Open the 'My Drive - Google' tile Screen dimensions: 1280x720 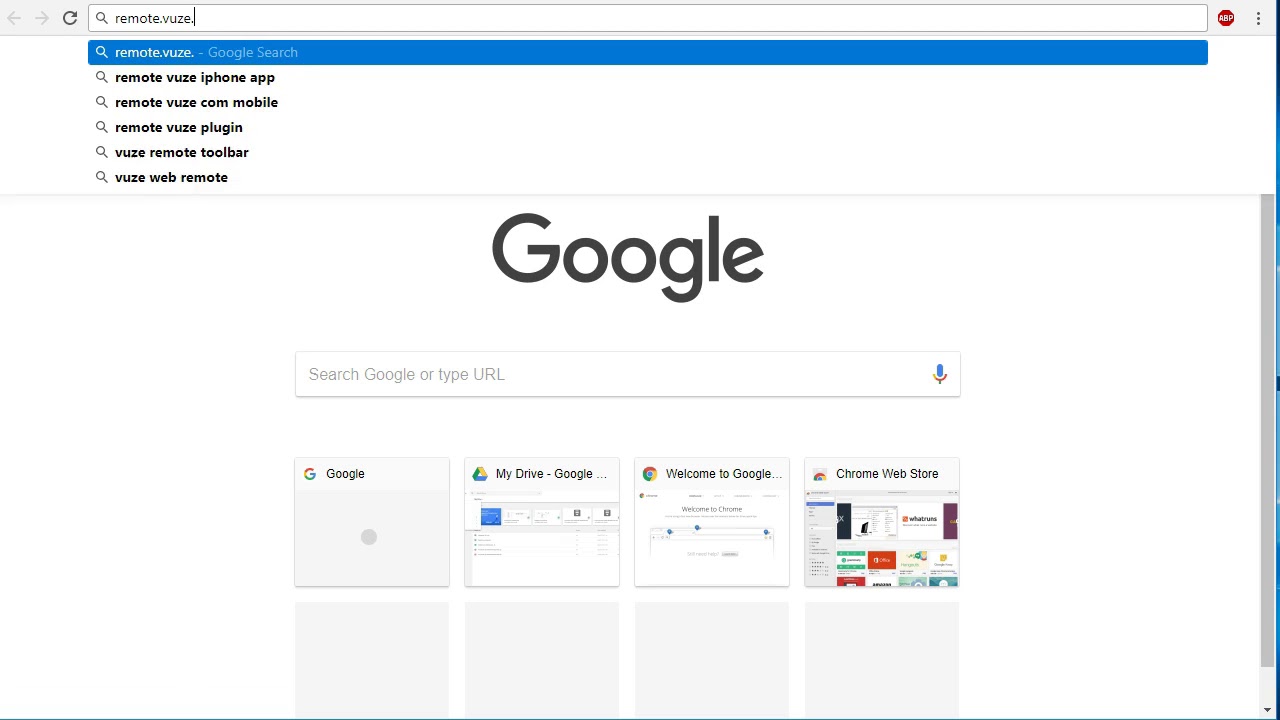(542, 522)
